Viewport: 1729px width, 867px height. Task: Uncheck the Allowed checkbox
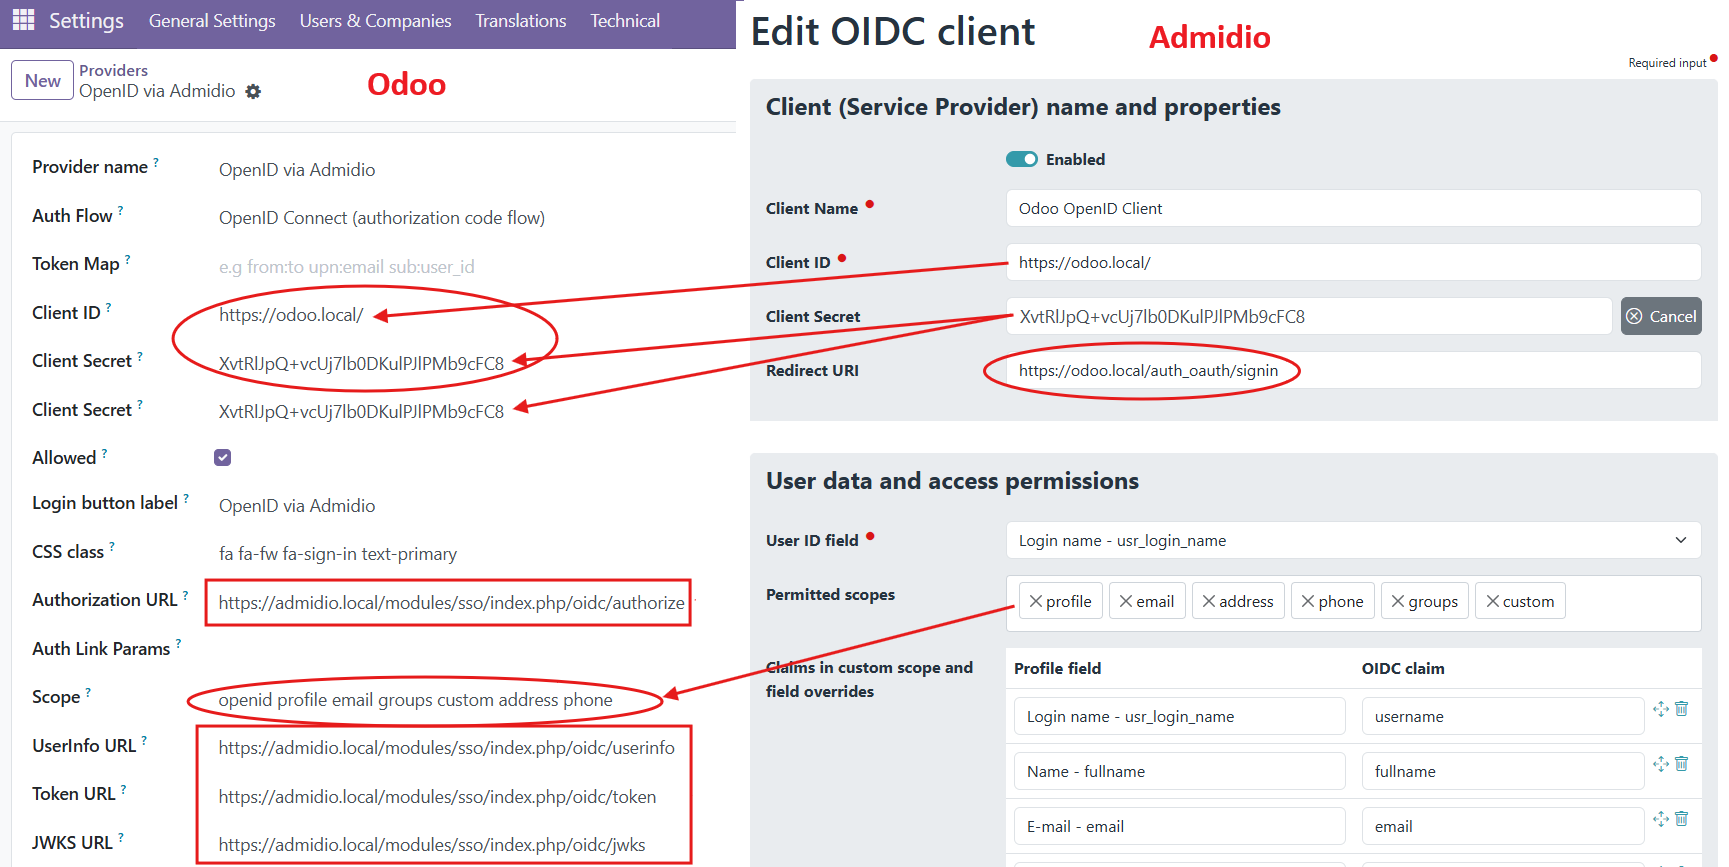click(223, 457)
